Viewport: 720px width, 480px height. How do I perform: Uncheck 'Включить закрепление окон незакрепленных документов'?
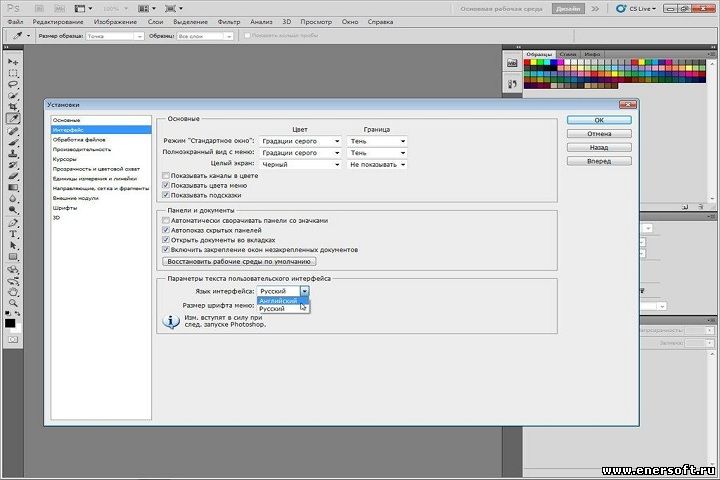click(x=166, y=249)
